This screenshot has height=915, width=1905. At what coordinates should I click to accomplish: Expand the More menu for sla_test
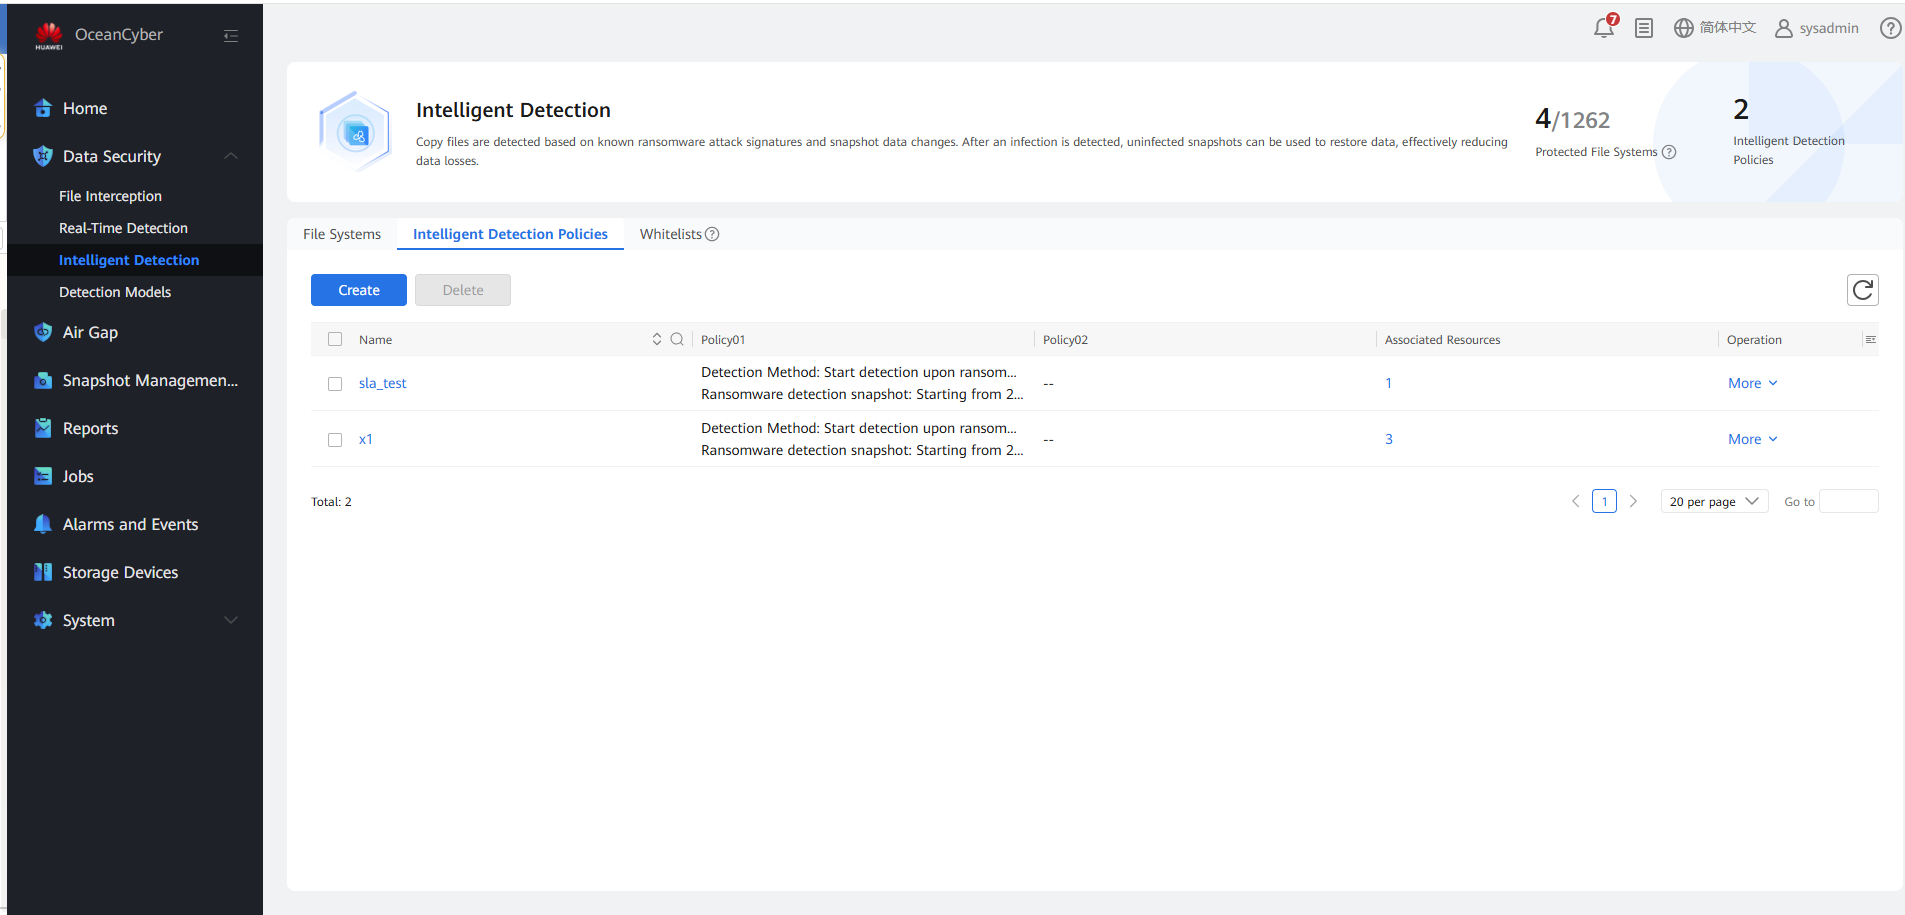[x=1752, y=383]
